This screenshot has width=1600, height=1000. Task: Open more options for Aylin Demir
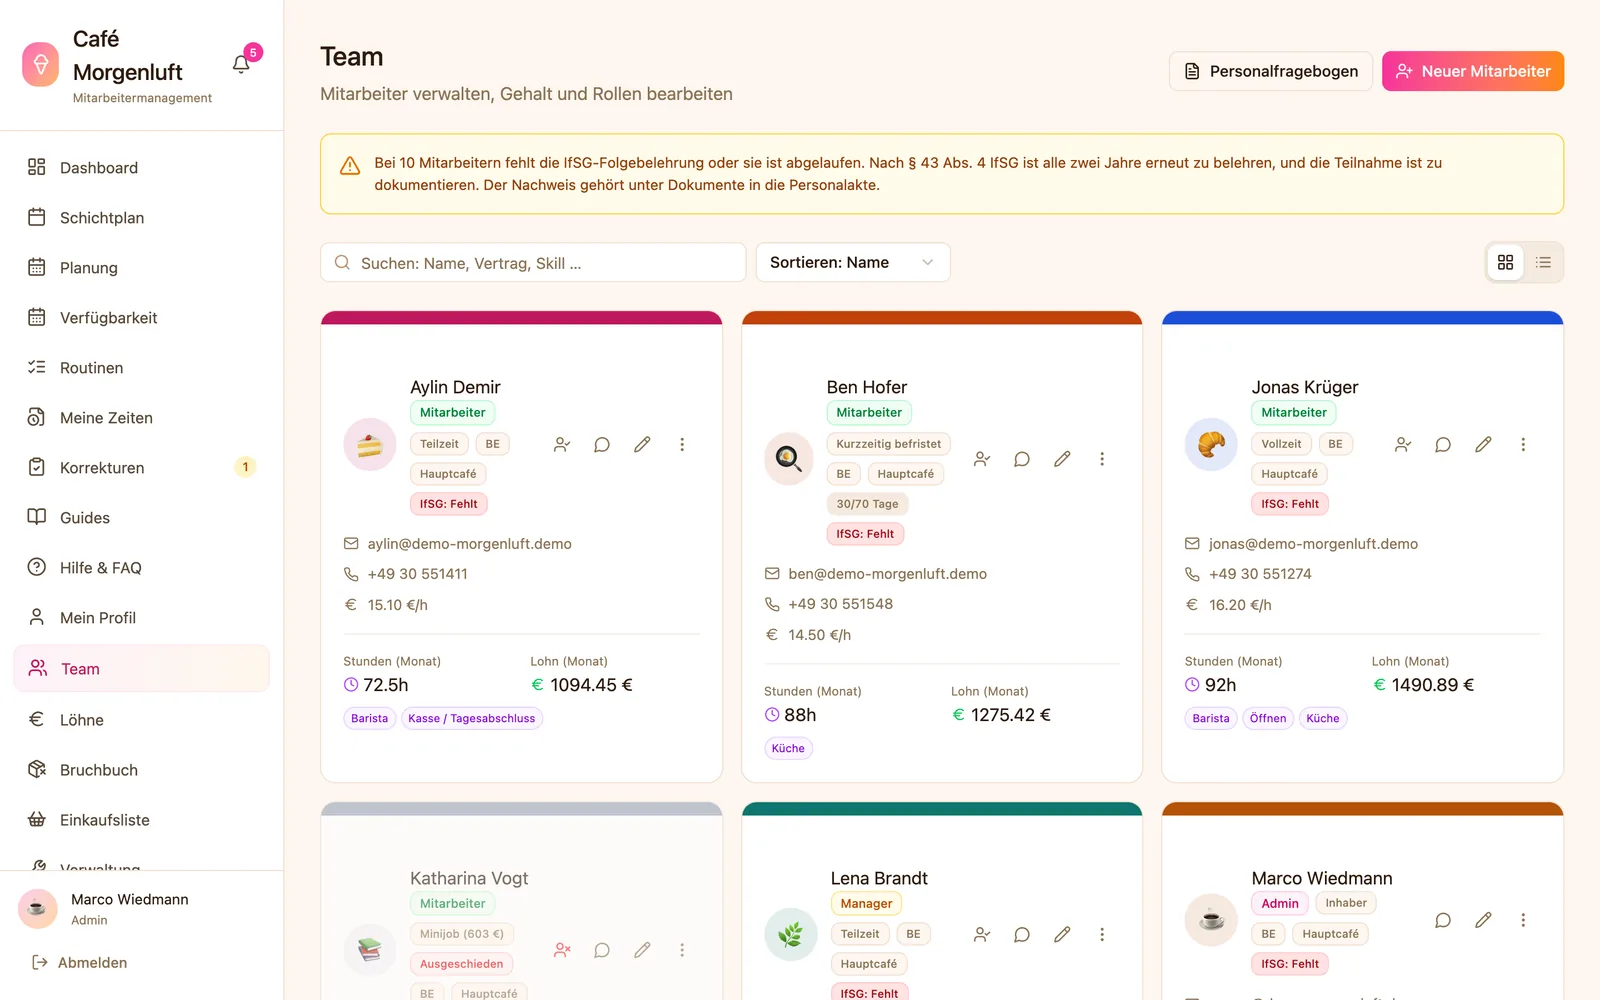pyautogui.click(x=682, y=444)
